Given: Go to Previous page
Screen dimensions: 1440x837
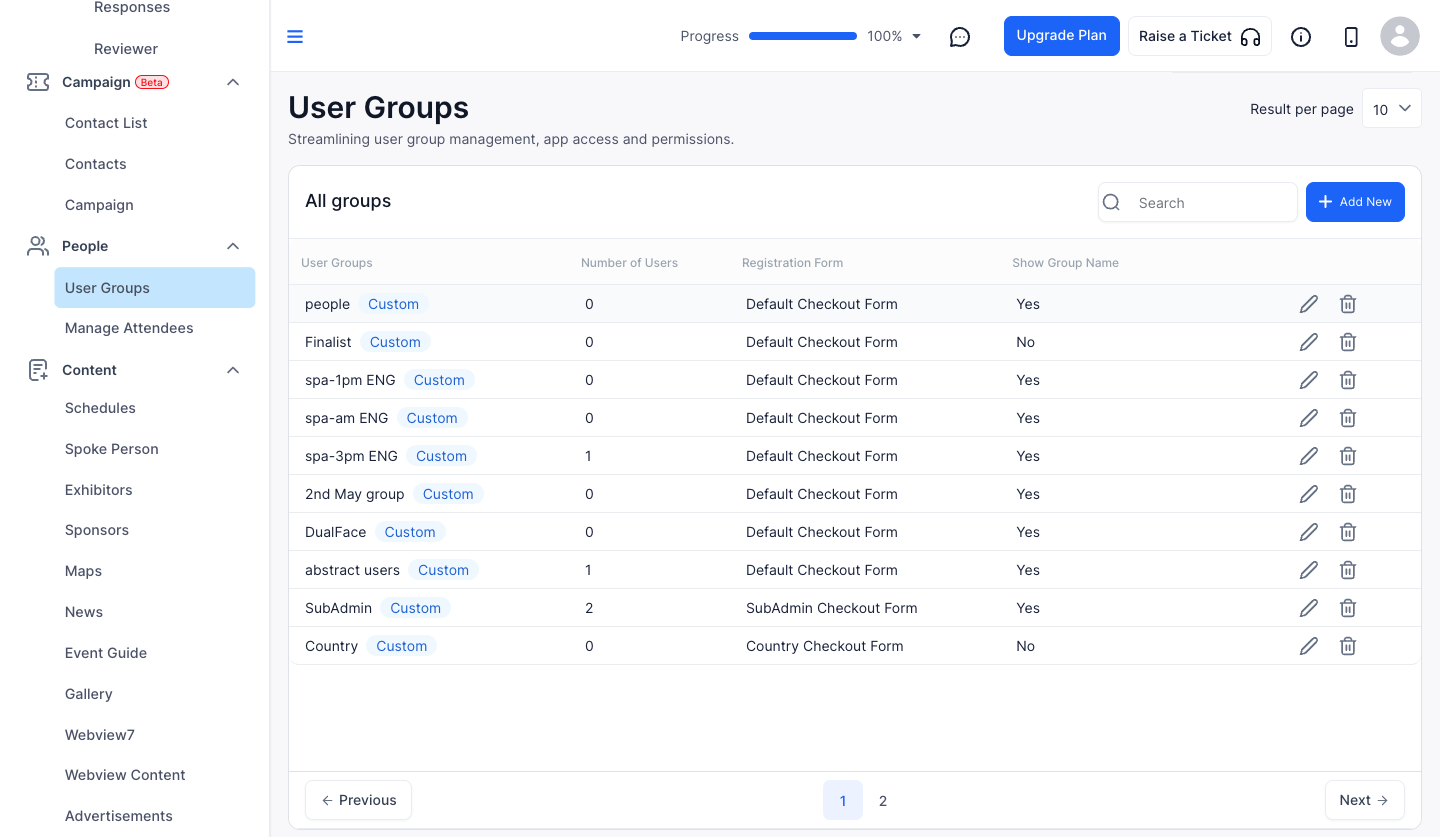Looking at the screenshot, I should click(358, 800).
